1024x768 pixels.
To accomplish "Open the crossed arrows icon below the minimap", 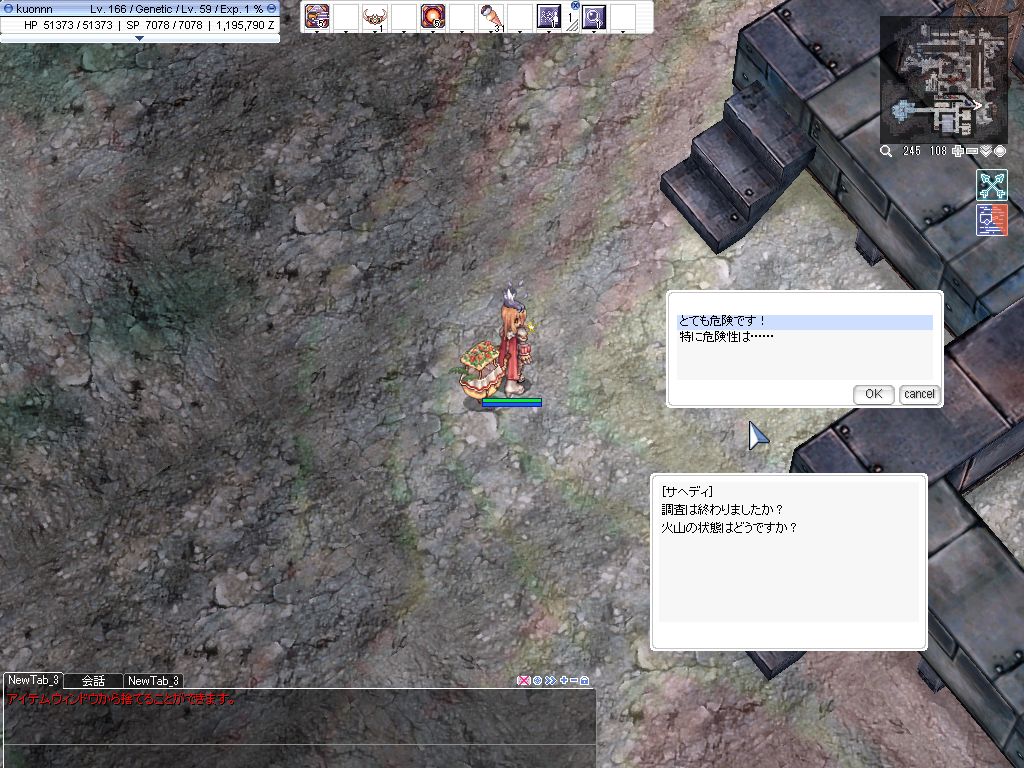I will click(x=992, y=185).
